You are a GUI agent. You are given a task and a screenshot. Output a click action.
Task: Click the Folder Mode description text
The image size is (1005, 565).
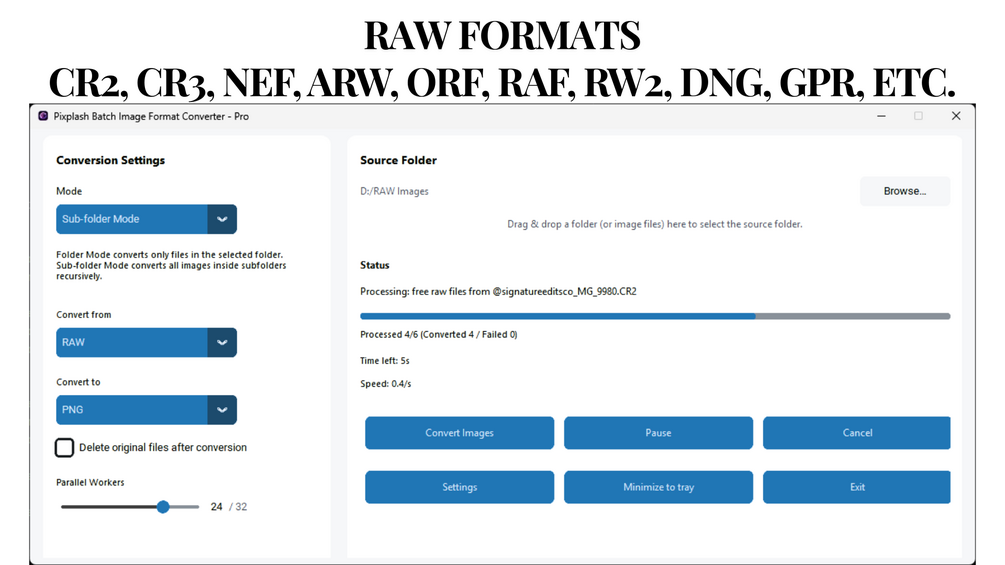click(x=171, y=265)
